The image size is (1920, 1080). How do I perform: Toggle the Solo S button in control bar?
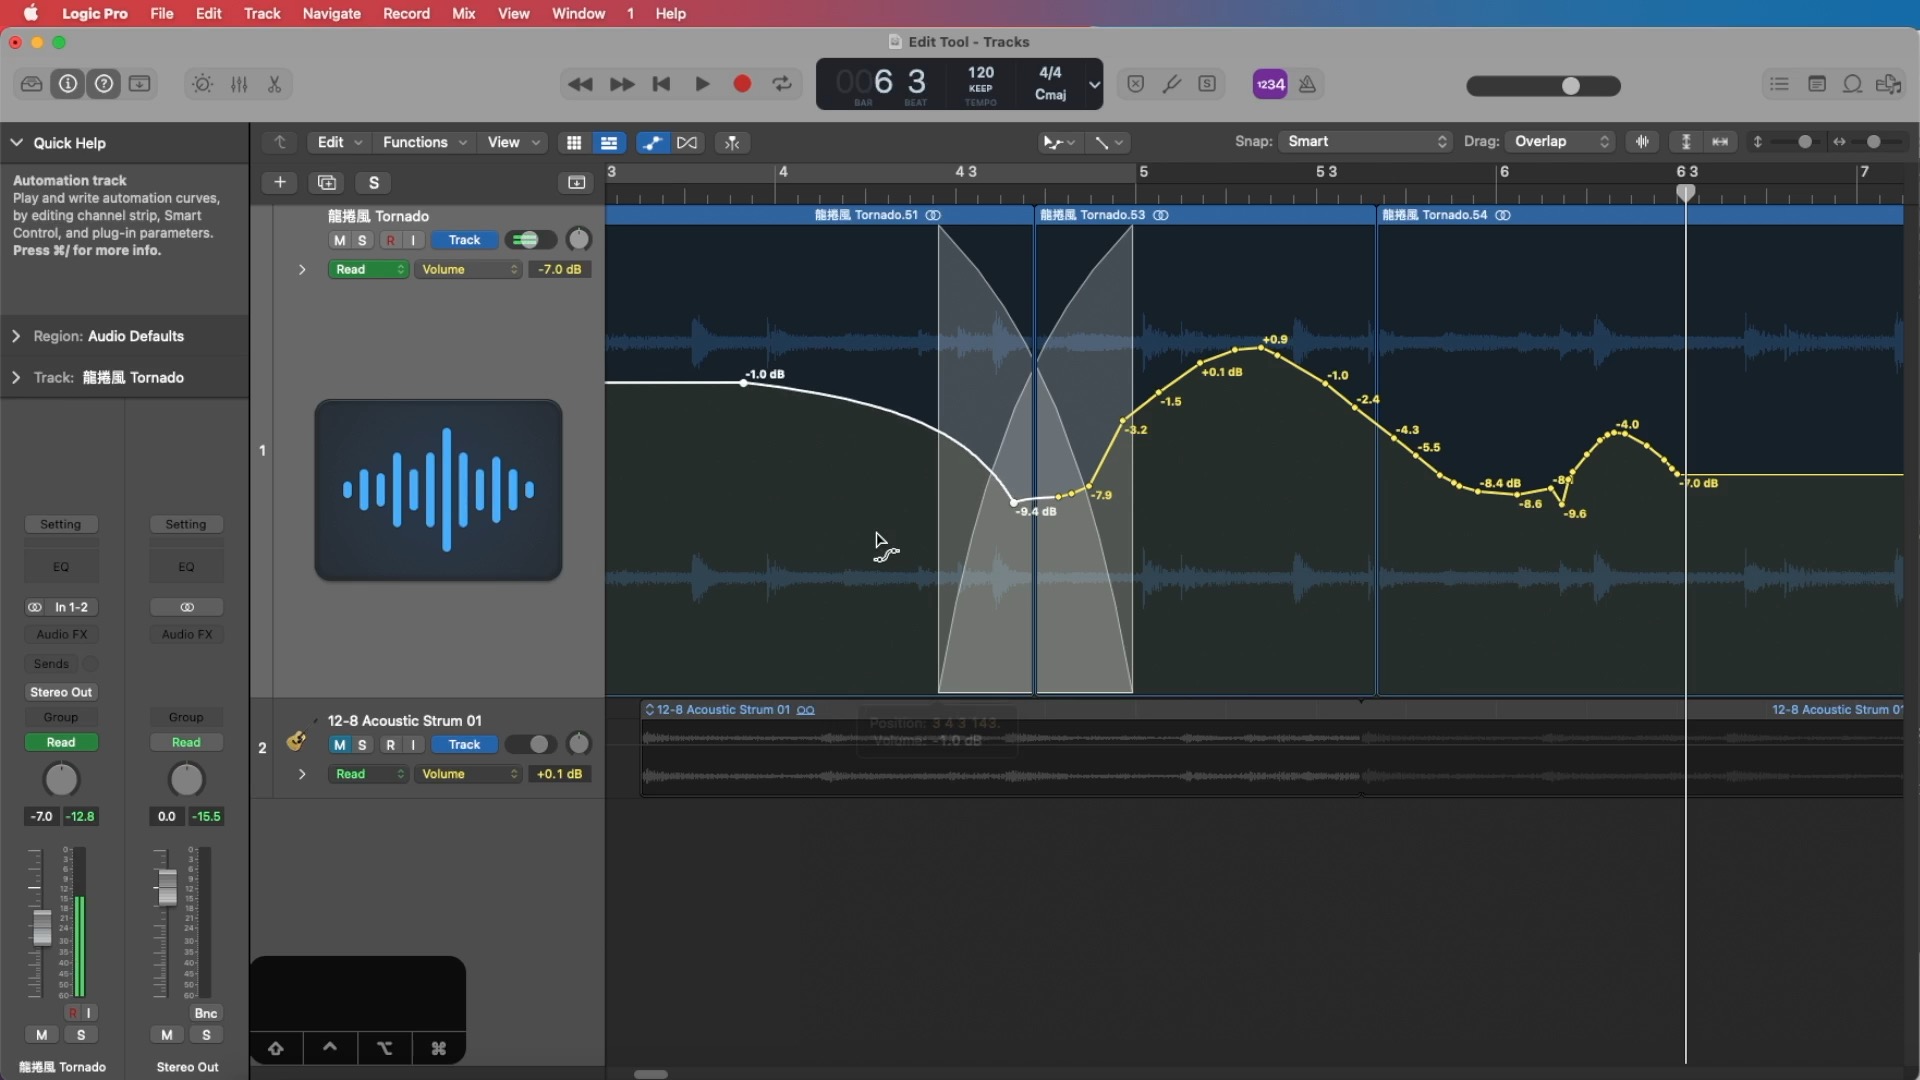pos(1207,84)
